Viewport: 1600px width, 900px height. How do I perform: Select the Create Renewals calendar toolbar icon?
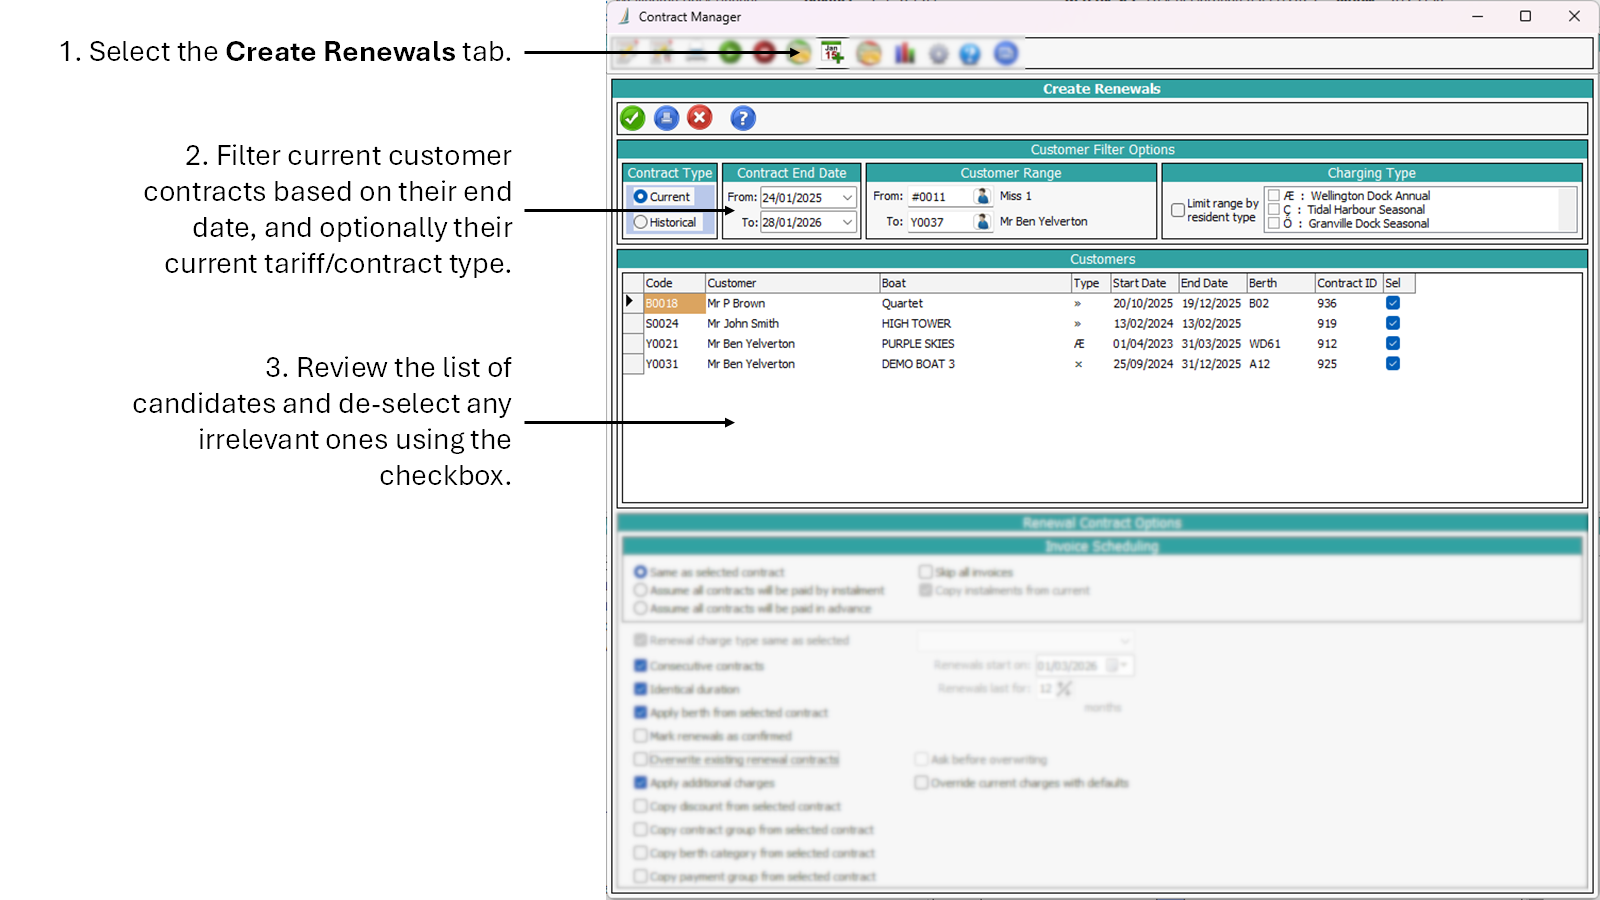point(832,53)
